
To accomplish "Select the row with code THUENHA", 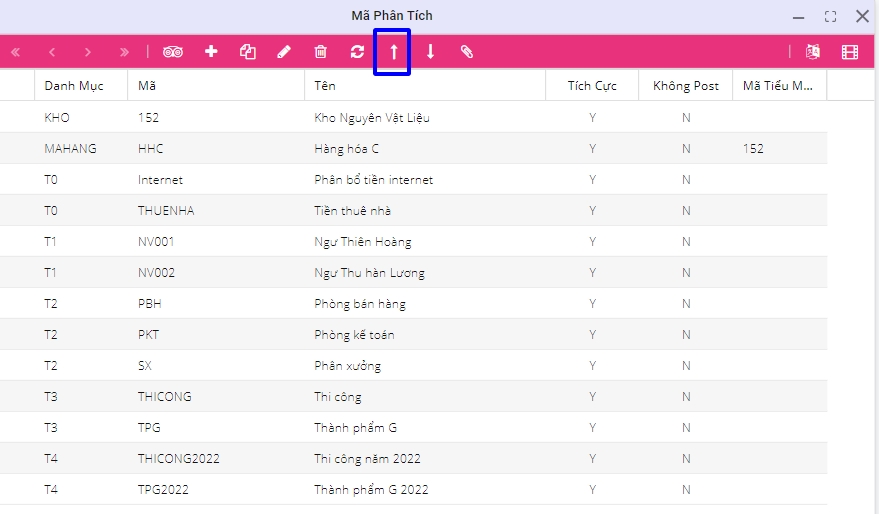I will [166, 211].
